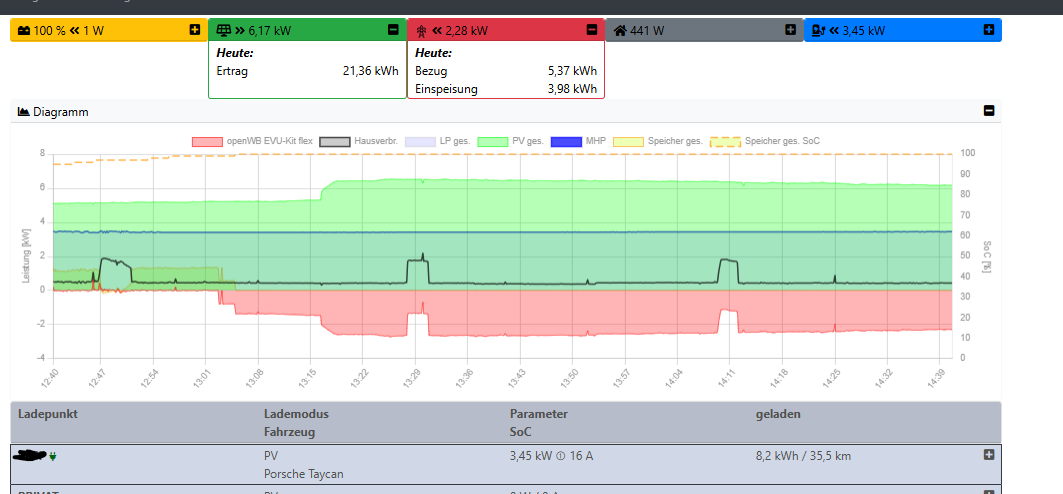1063x494 pixels.
Task: Click the power pylon icon in red card
Action: pyautogui.click(x=421, y=31)
